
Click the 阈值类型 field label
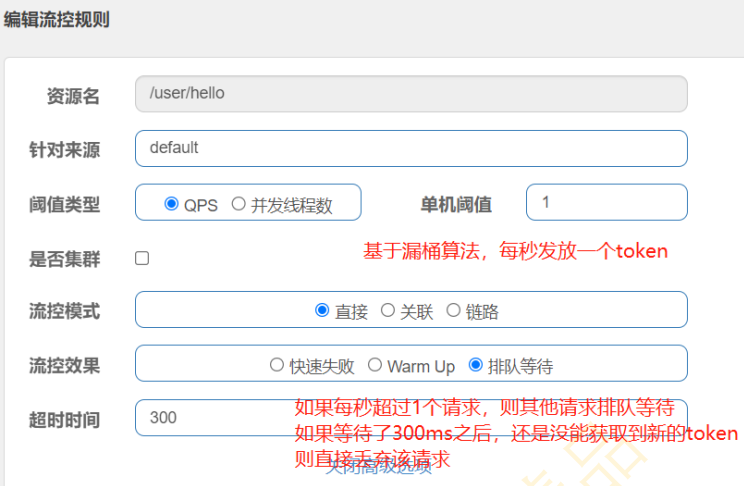coord(64,204)
